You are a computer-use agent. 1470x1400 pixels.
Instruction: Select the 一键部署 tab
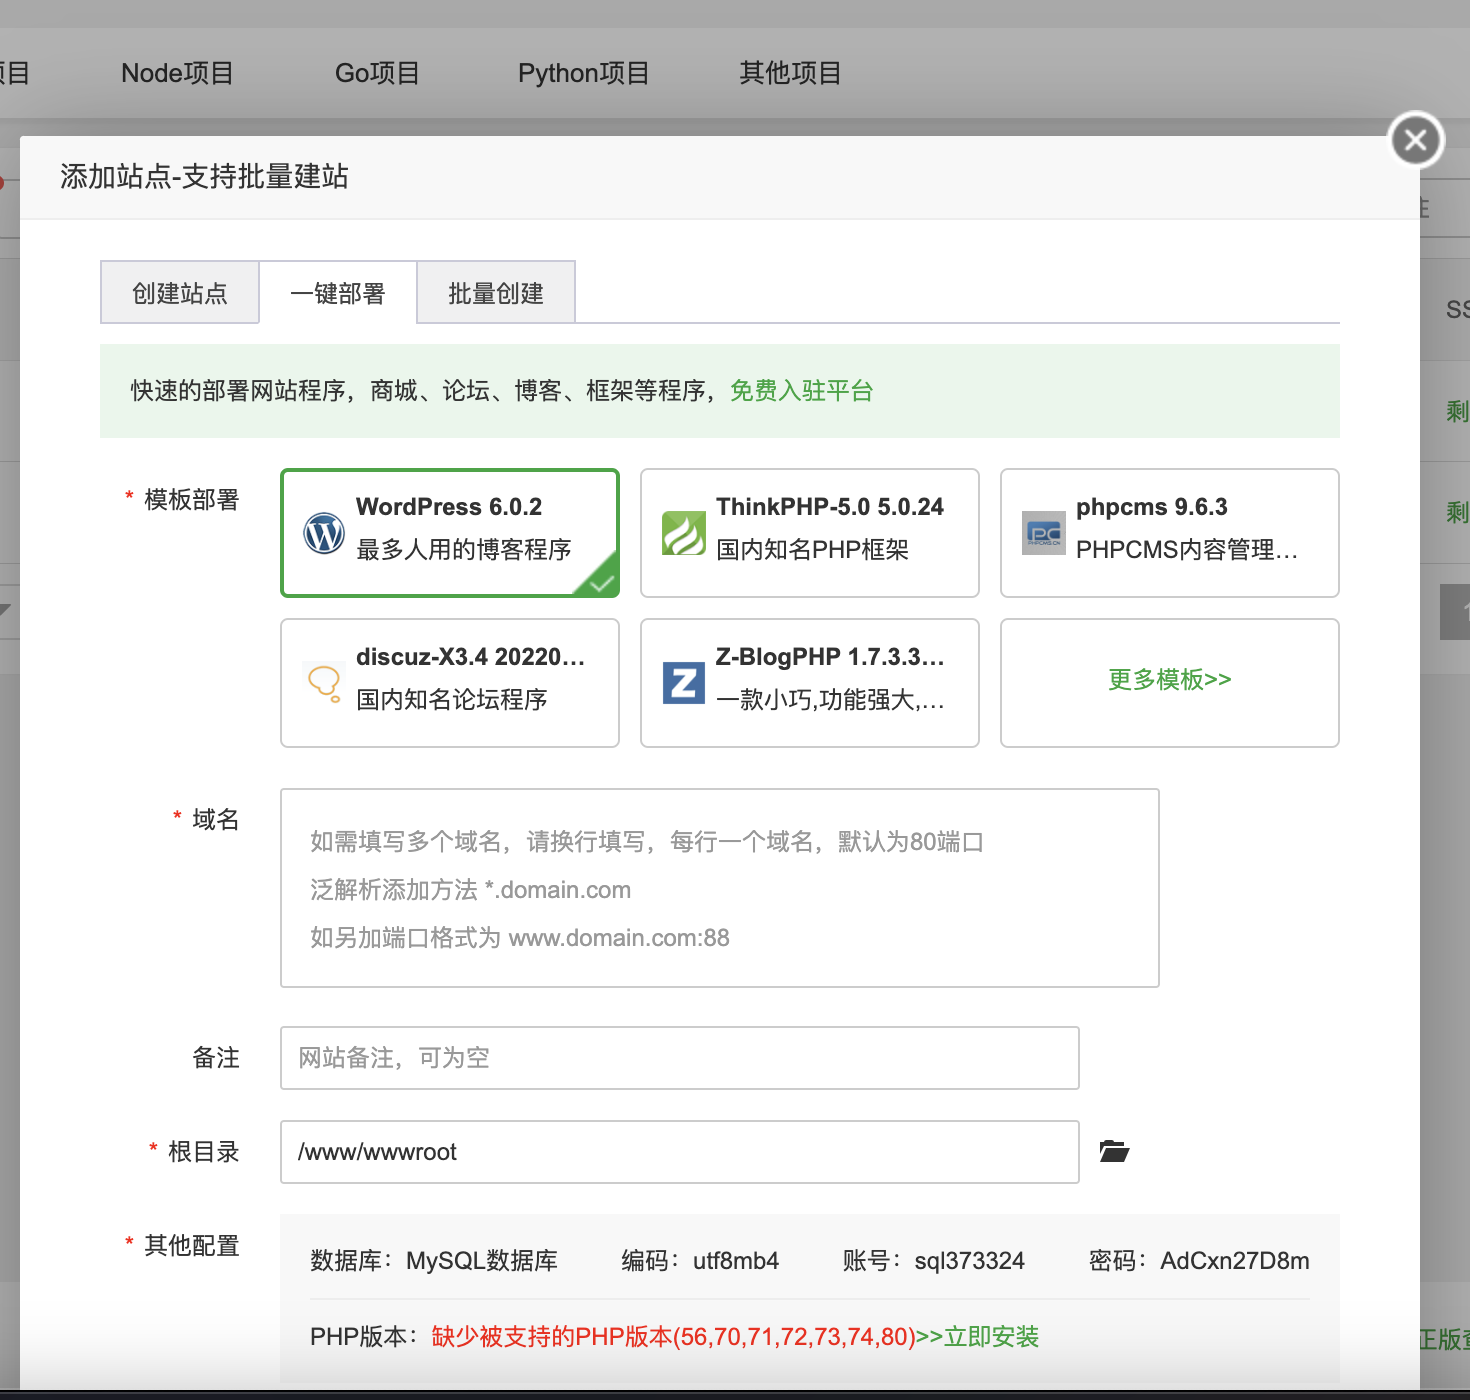click(x=338, y=293)
